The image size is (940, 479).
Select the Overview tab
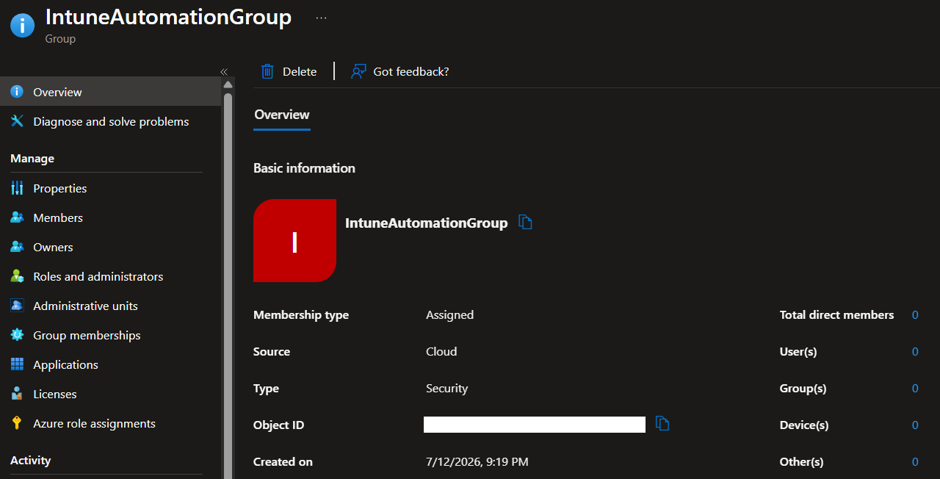pyautogui.click(x=282, y=115)
